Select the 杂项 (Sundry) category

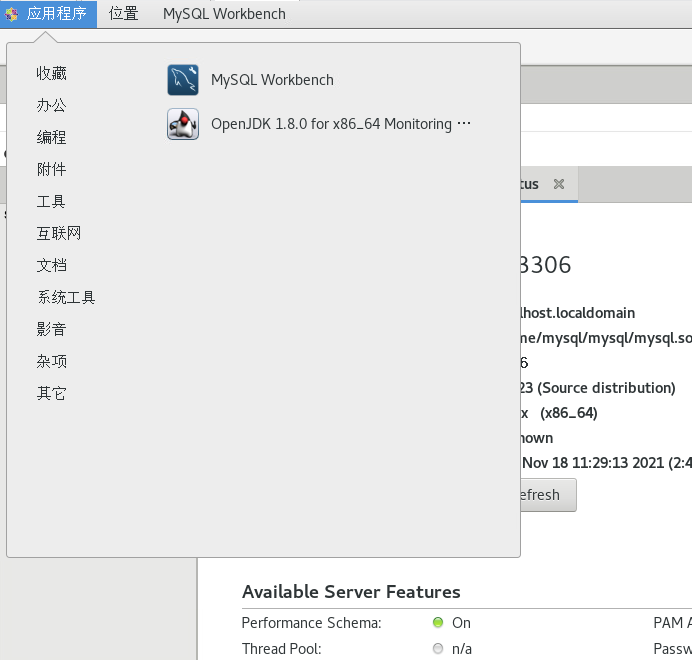52,361
